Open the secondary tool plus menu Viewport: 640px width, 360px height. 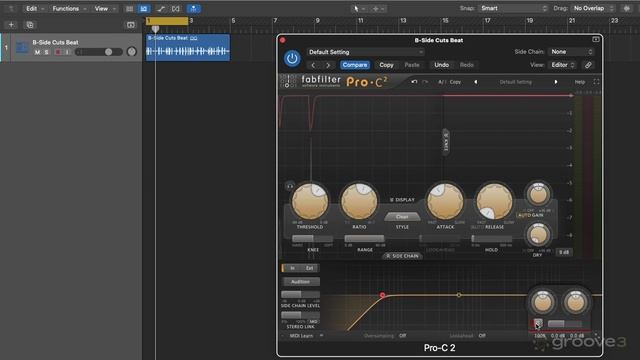coord(378,9)
